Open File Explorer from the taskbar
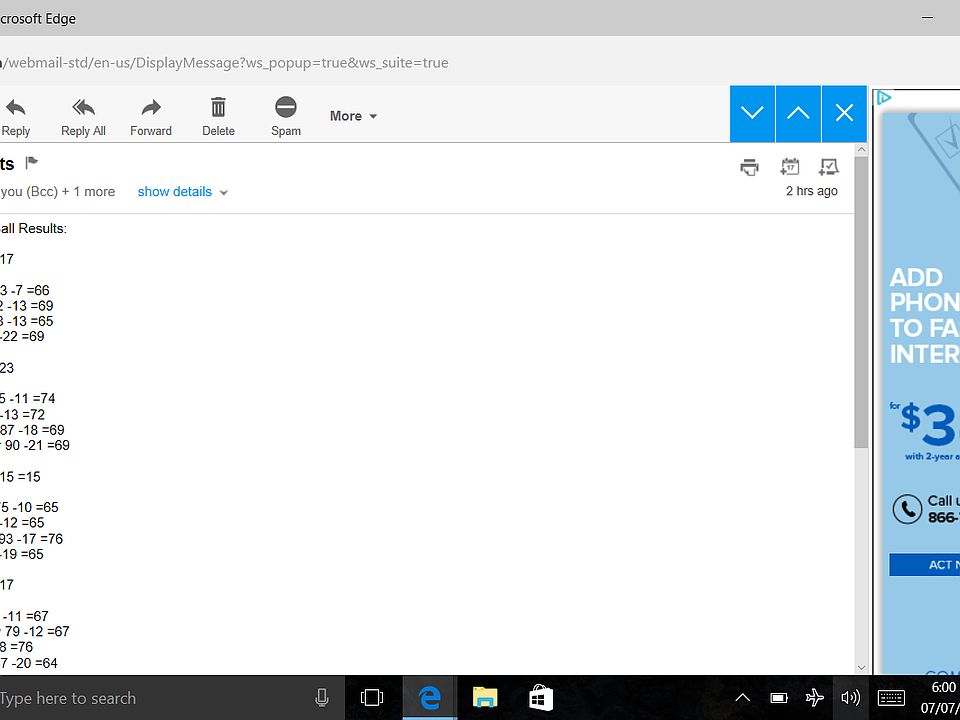 (485, 698)
